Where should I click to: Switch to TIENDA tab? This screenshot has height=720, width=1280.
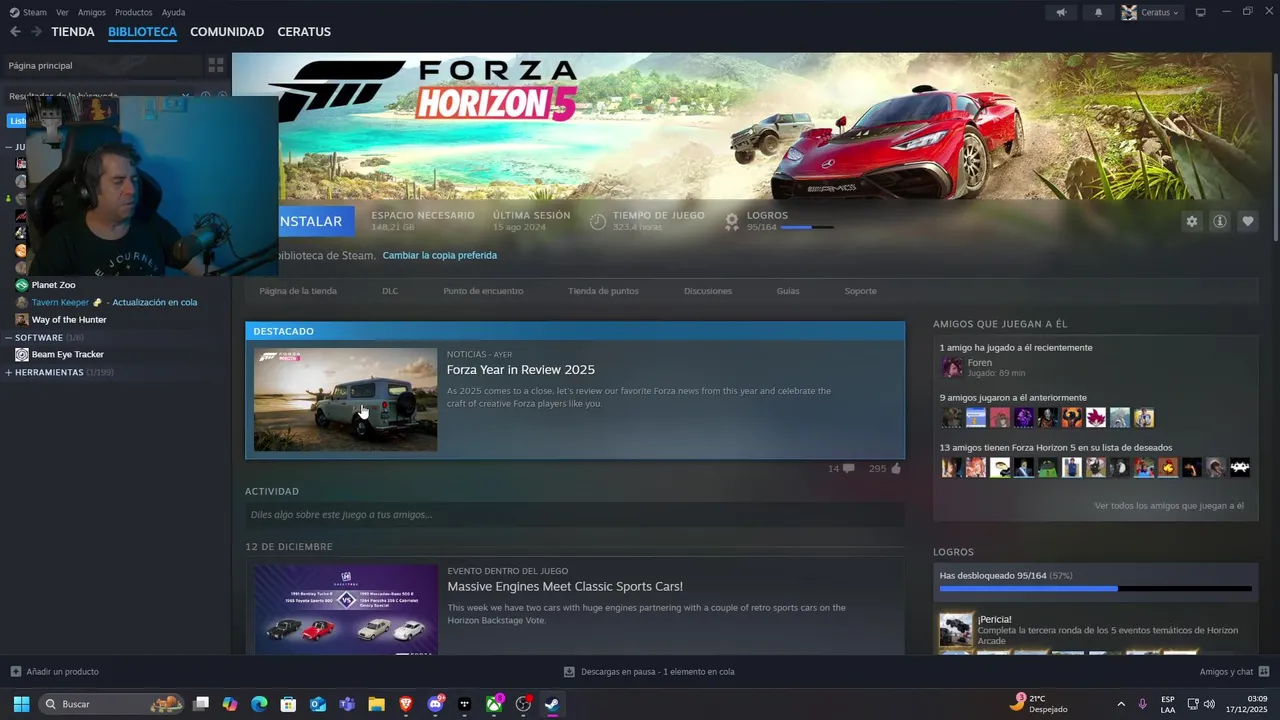pos(73,32)
